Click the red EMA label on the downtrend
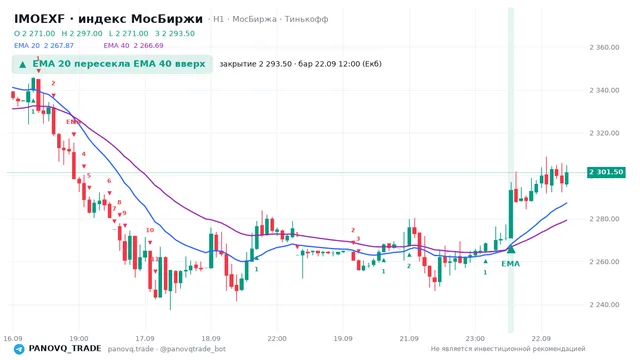The height and width of the screenshot is (360, 640). (x=73, y=122)
